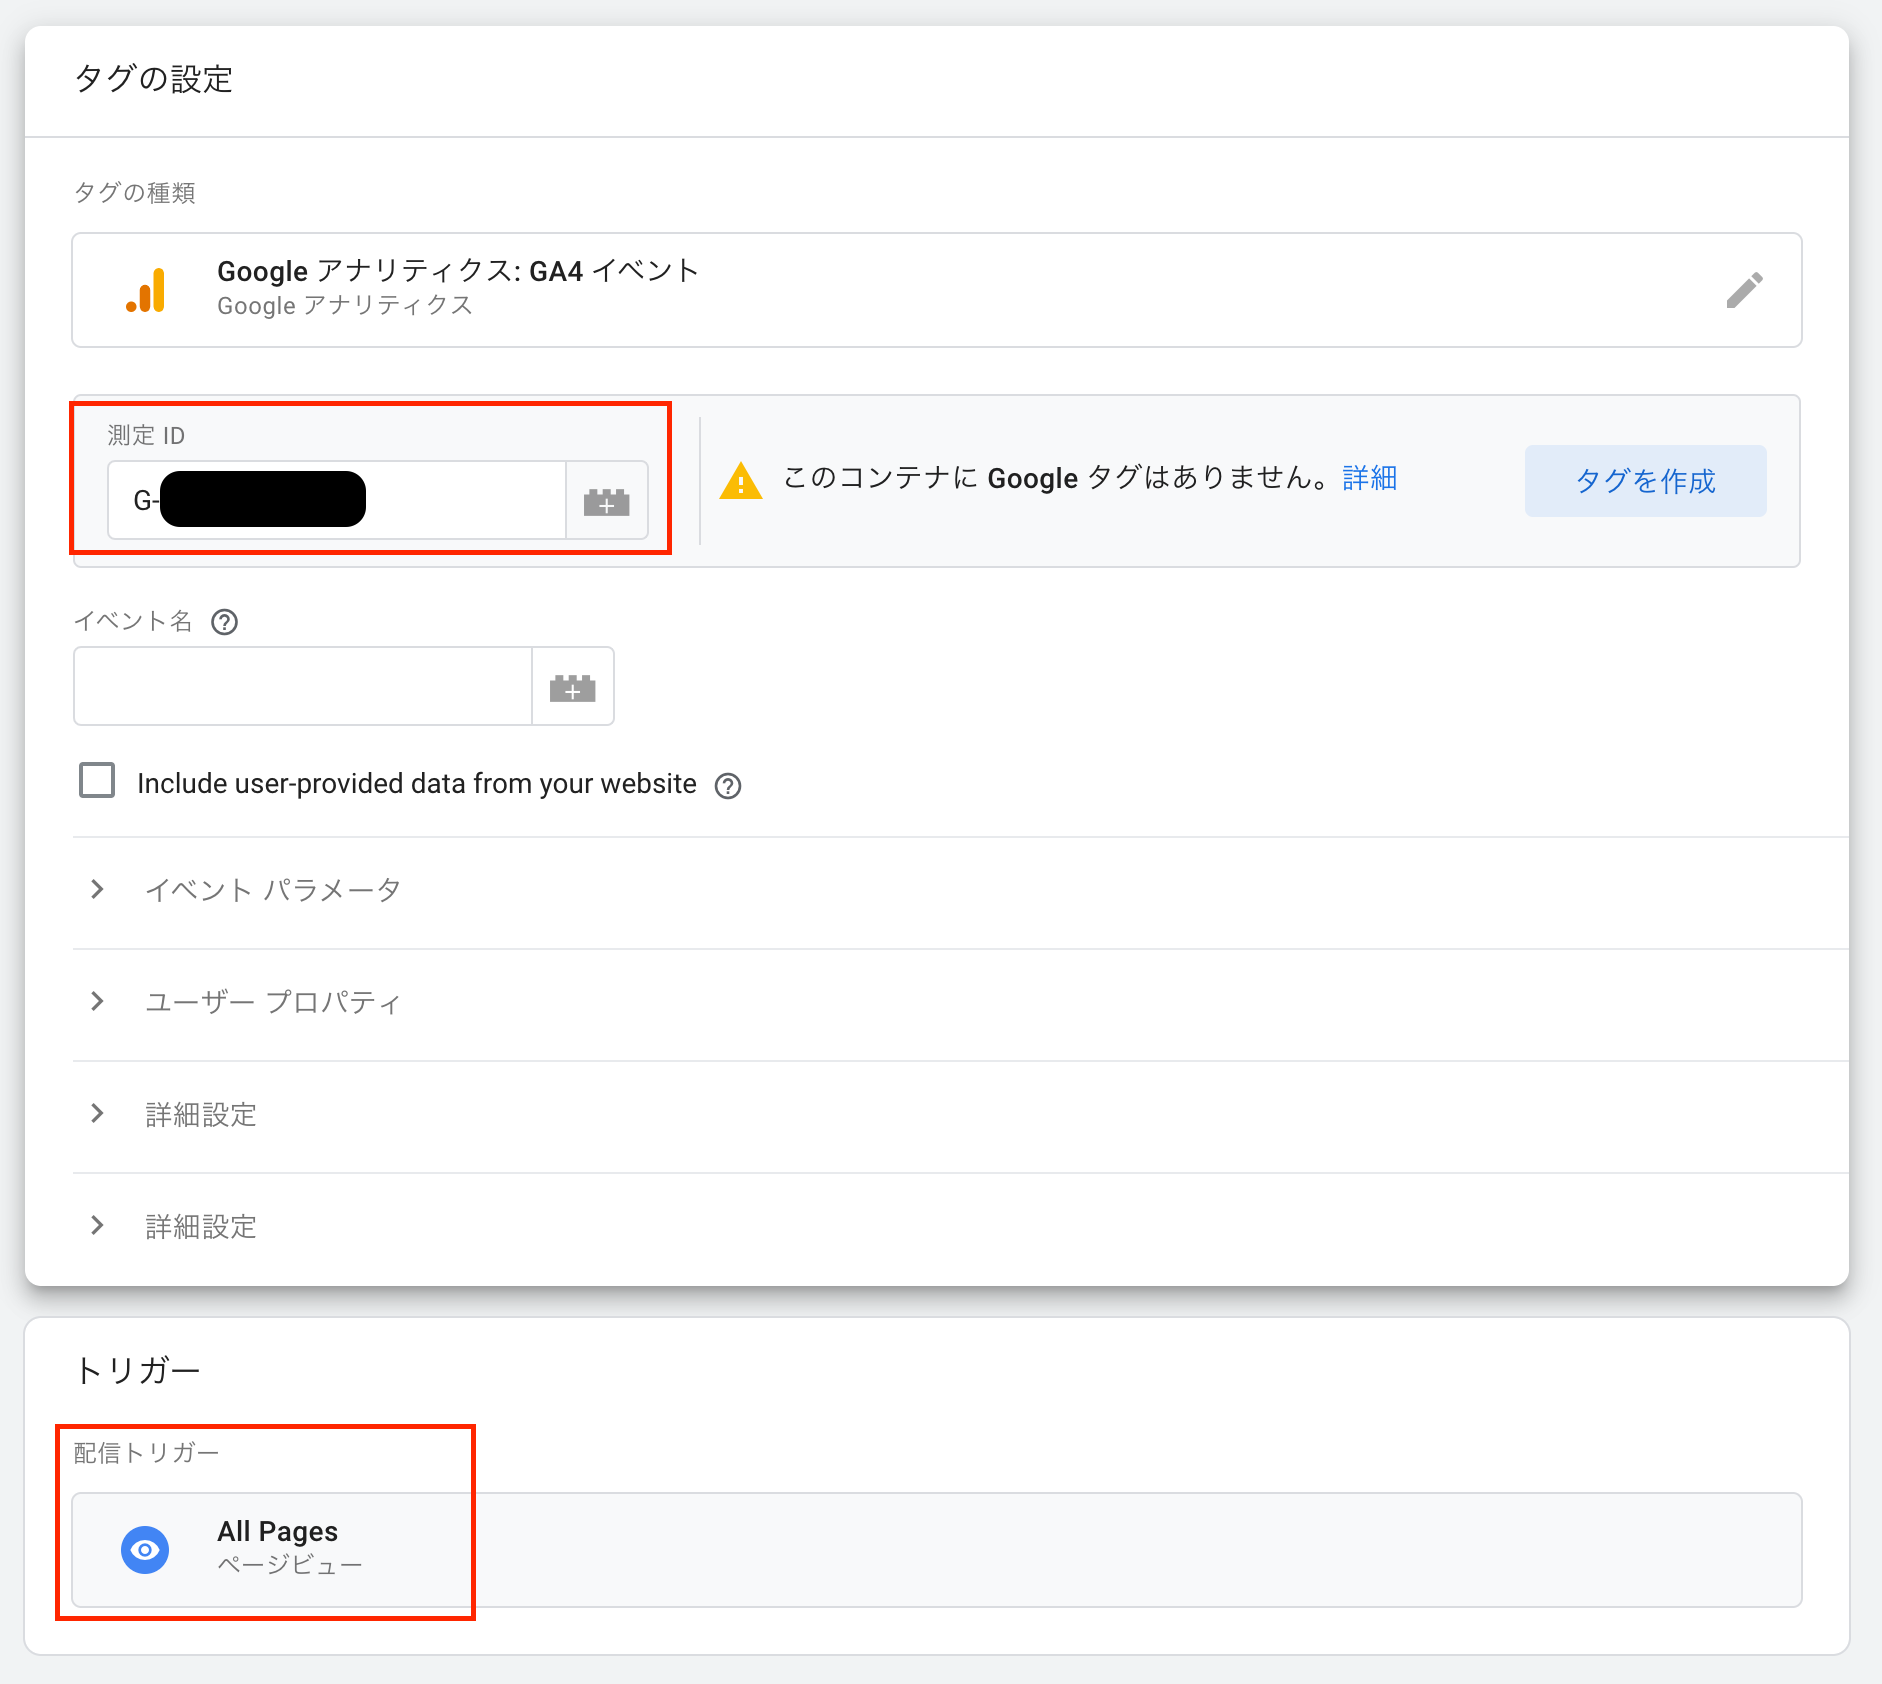This screenshot has height=1684, width=1882.
Task: Click the variable picker icon beside イベント名 field
Action: (x=572, y=687)
